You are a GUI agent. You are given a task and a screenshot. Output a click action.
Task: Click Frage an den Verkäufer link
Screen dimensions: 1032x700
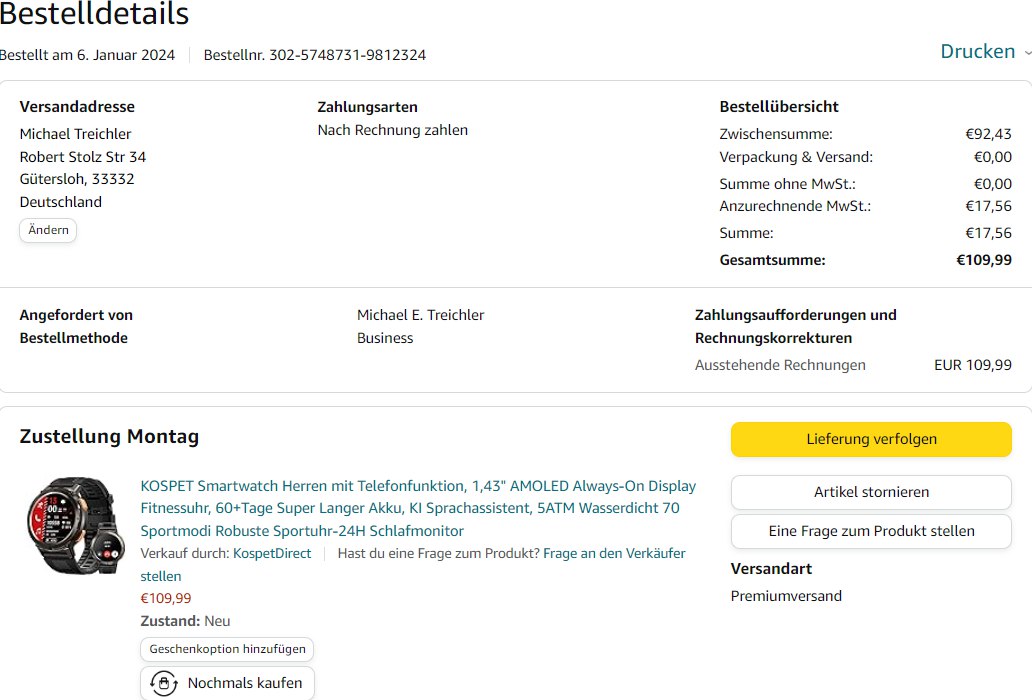614,553
